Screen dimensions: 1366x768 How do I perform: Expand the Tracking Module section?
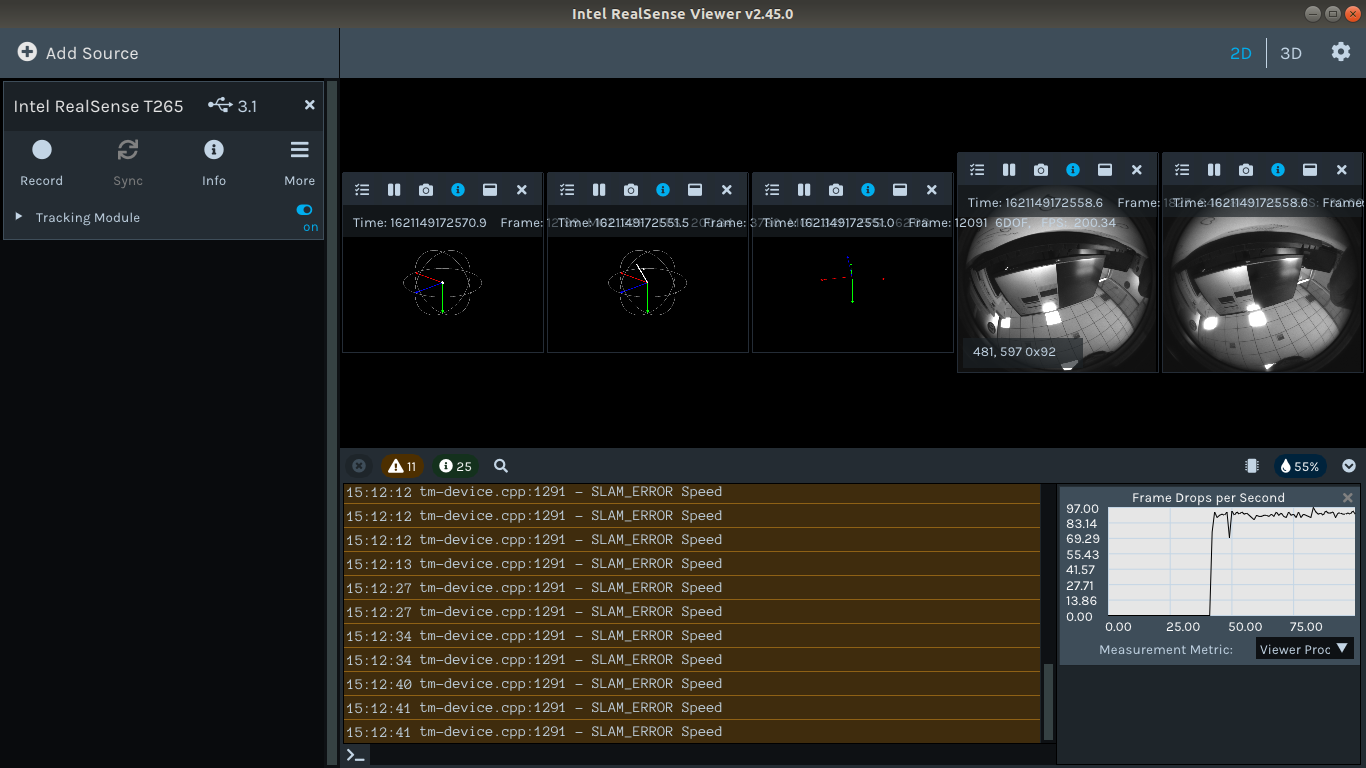click(19, 217)
